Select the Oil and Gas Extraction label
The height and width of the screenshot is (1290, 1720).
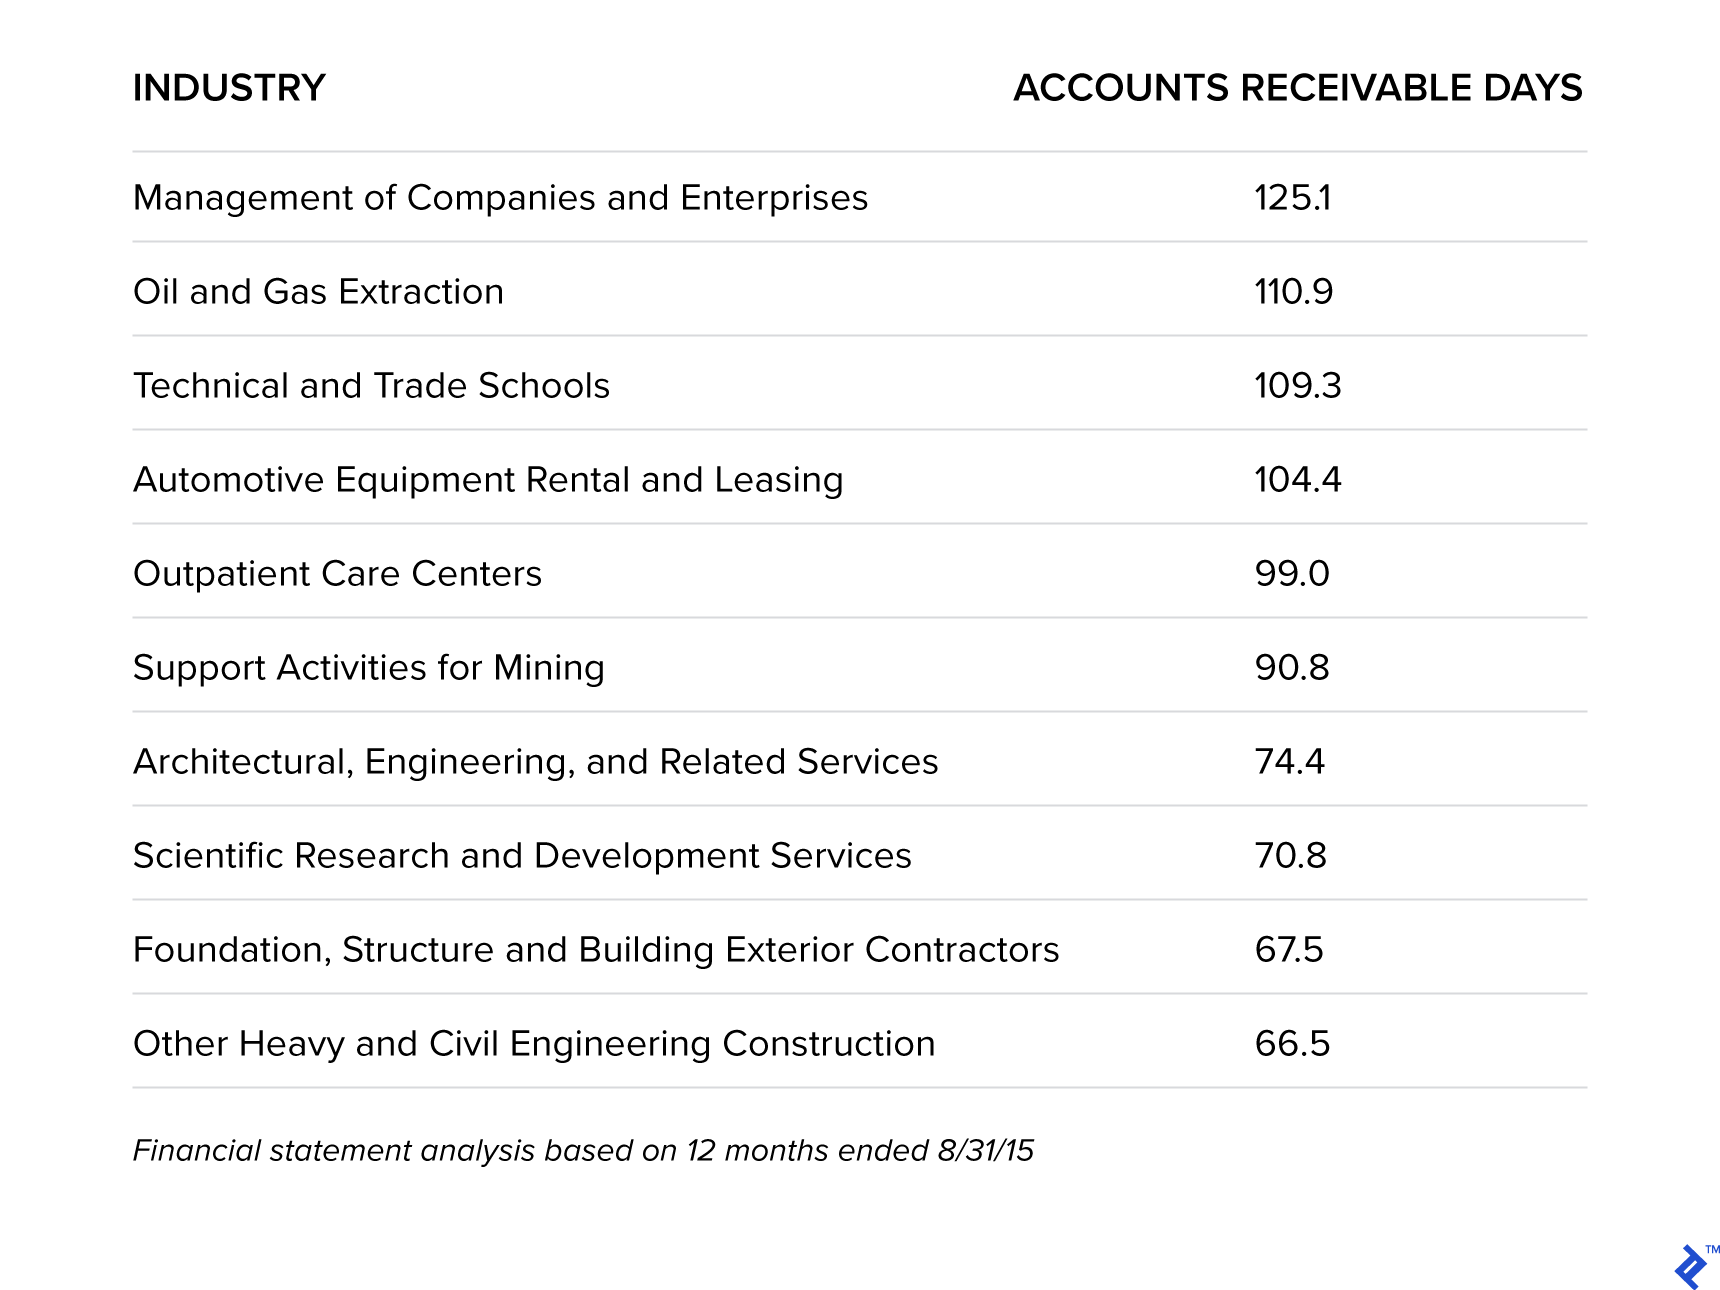click(318, 292)
